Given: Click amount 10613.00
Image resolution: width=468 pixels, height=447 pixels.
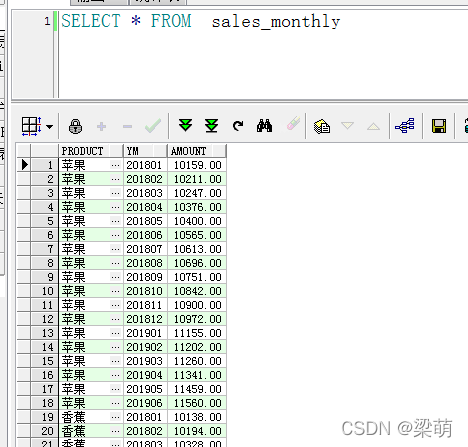Looking at the screenshot, I should pos(197,249).
